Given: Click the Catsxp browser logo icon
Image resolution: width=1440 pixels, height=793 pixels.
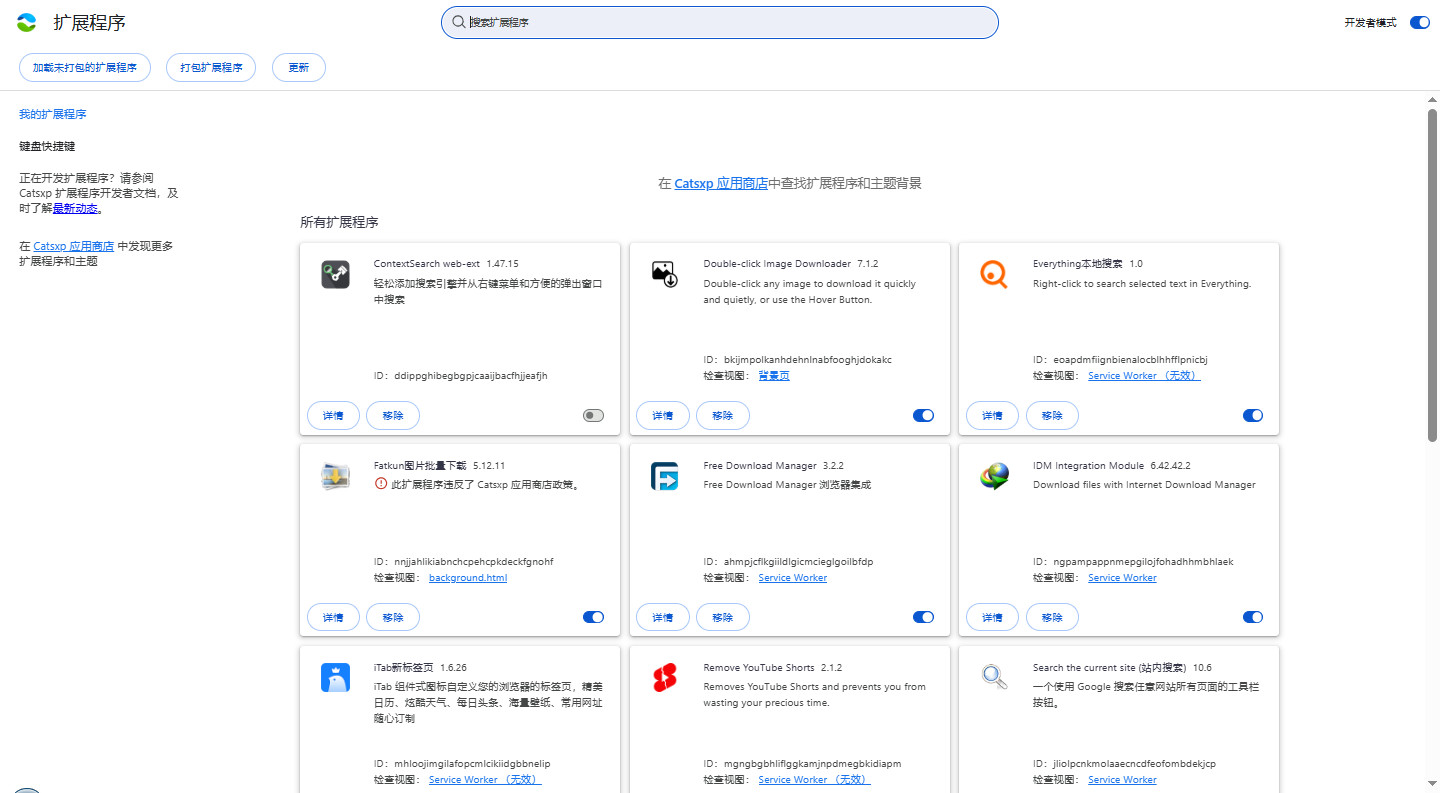Looking at the screenshot, I should click(27, 22).
